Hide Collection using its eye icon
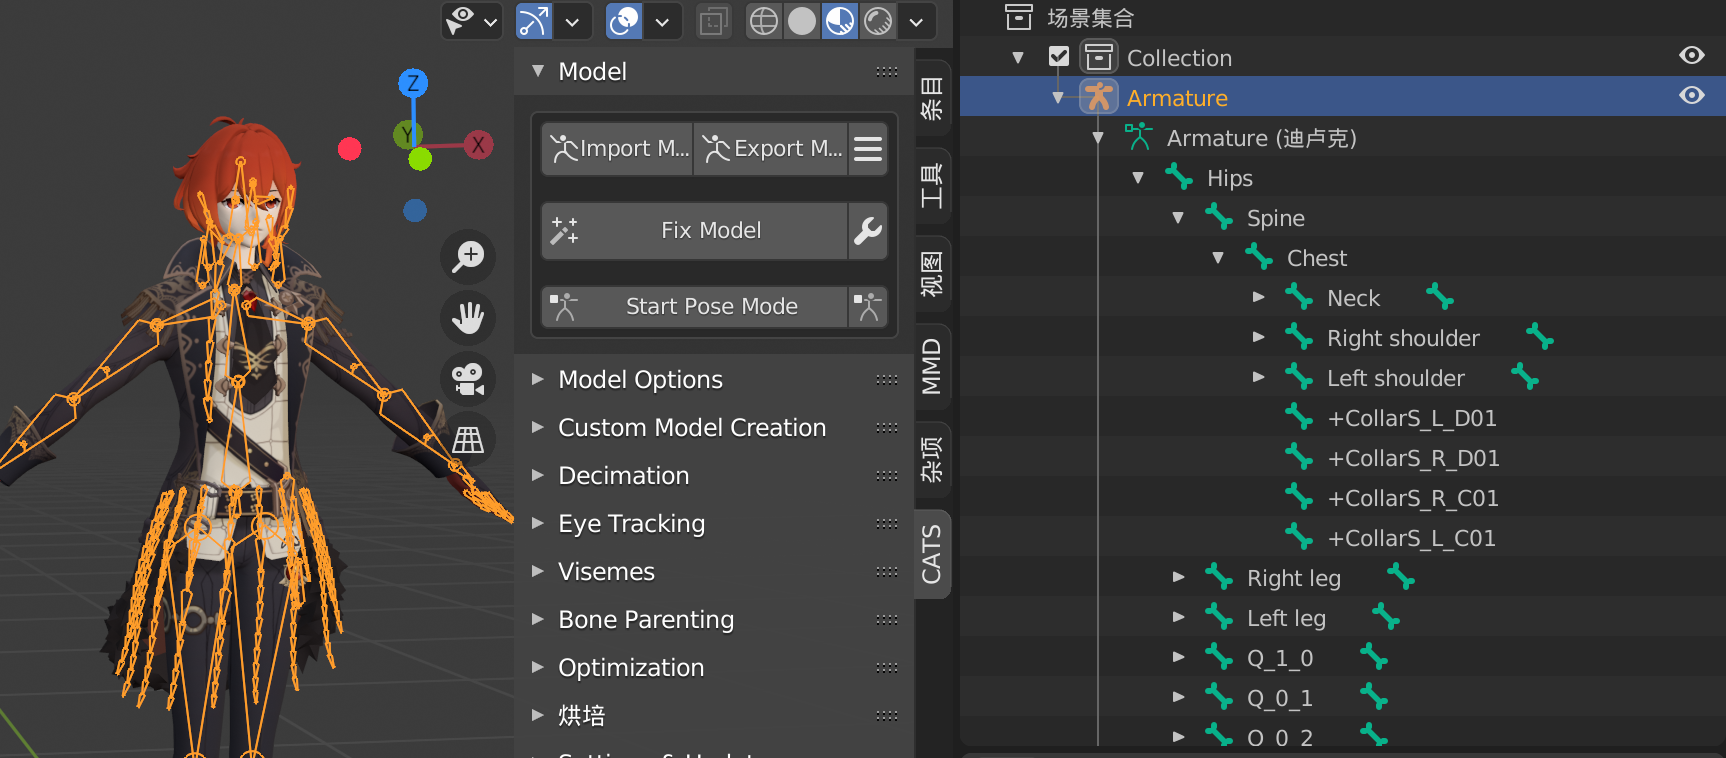Screen dimensions: 1726x758 click(x=1691, y=56)
